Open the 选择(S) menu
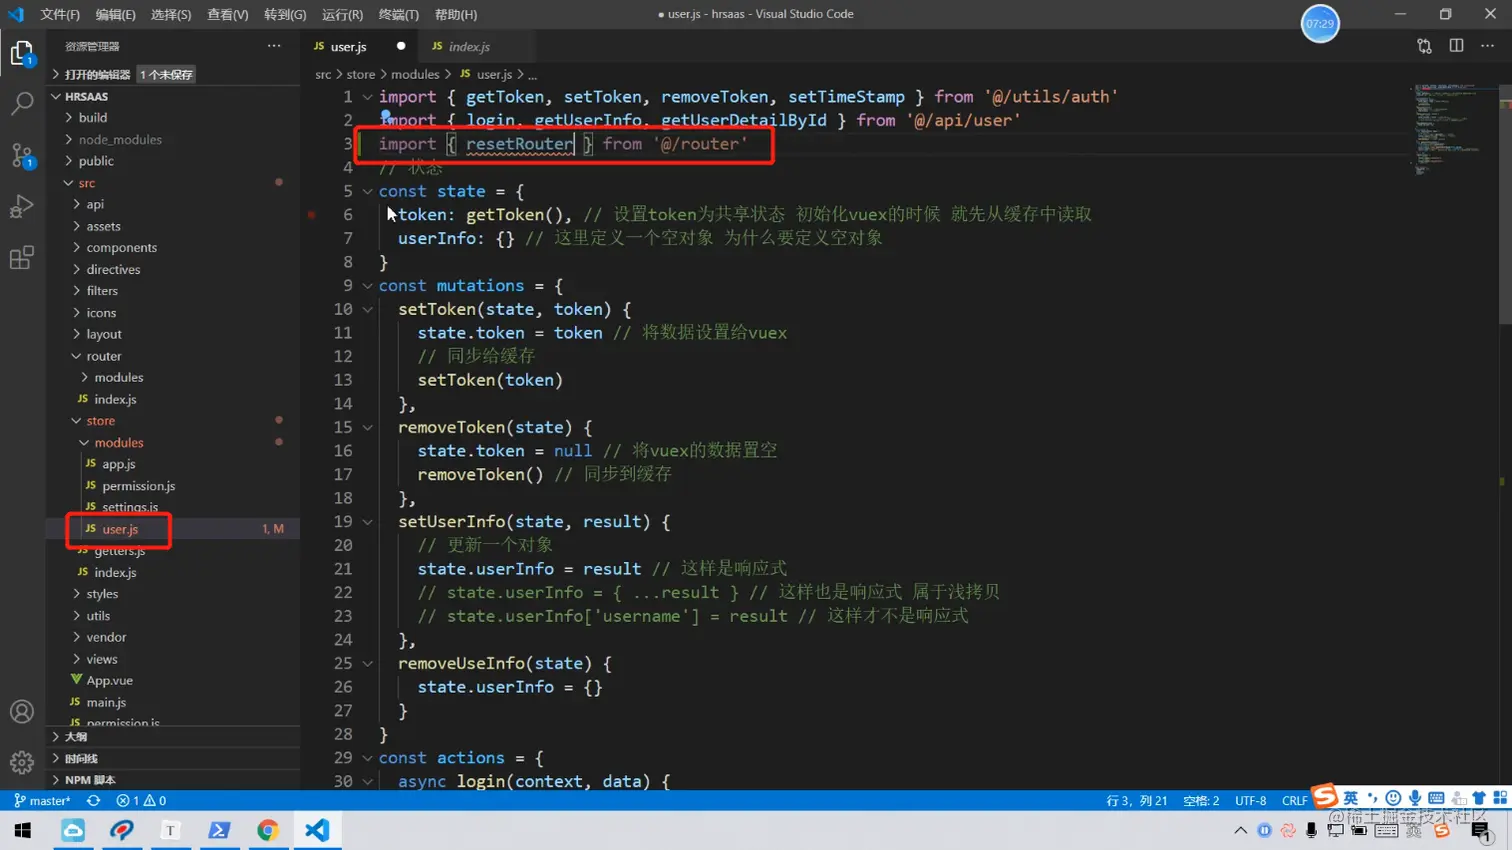This screenshot has height=850, width=1512. point(171,14)
